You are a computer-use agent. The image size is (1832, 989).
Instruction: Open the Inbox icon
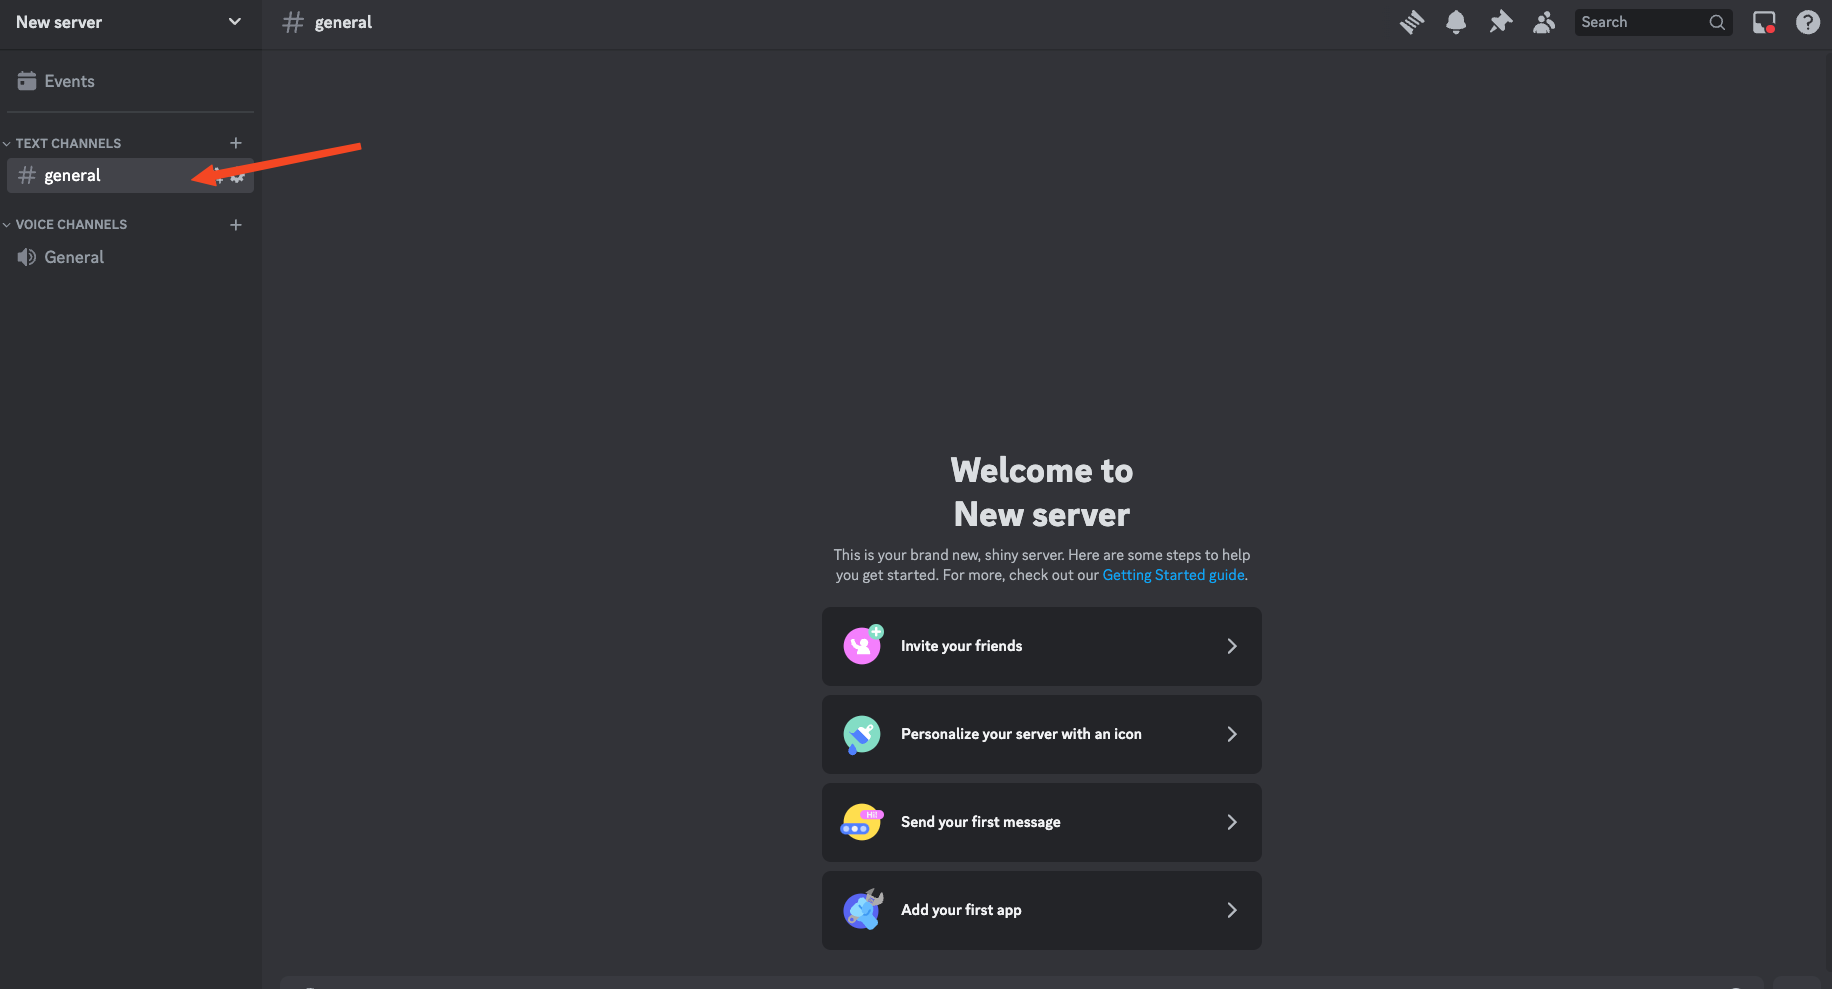point(1763,22)
